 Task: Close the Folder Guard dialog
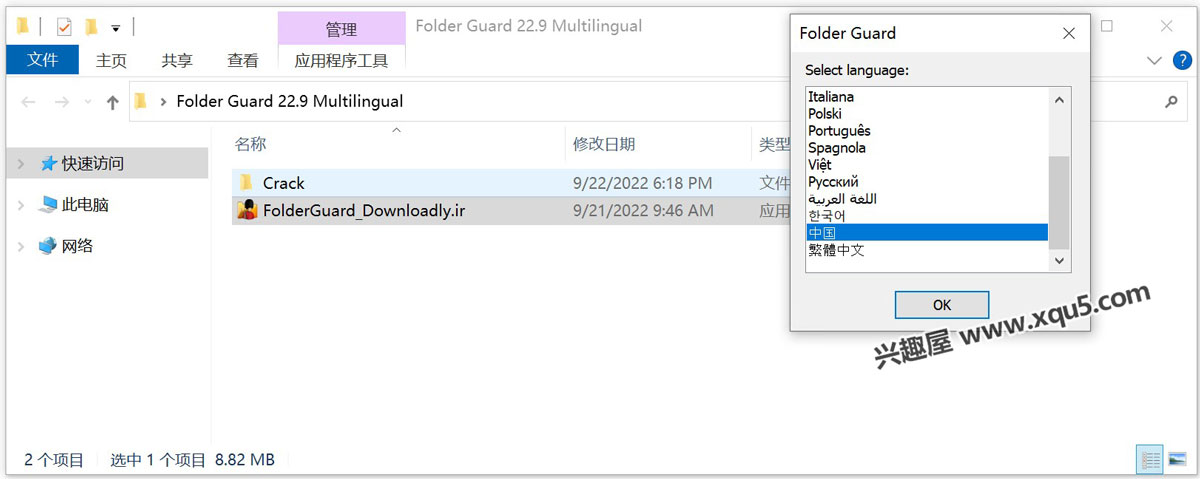1069,33
